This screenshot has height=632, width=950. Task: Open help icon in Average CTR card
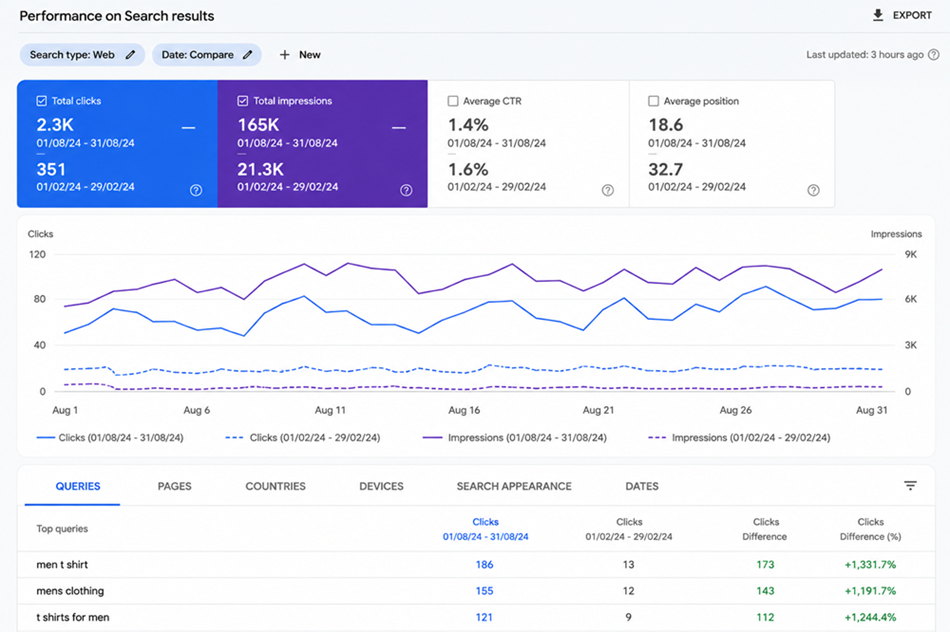(608, 190)
